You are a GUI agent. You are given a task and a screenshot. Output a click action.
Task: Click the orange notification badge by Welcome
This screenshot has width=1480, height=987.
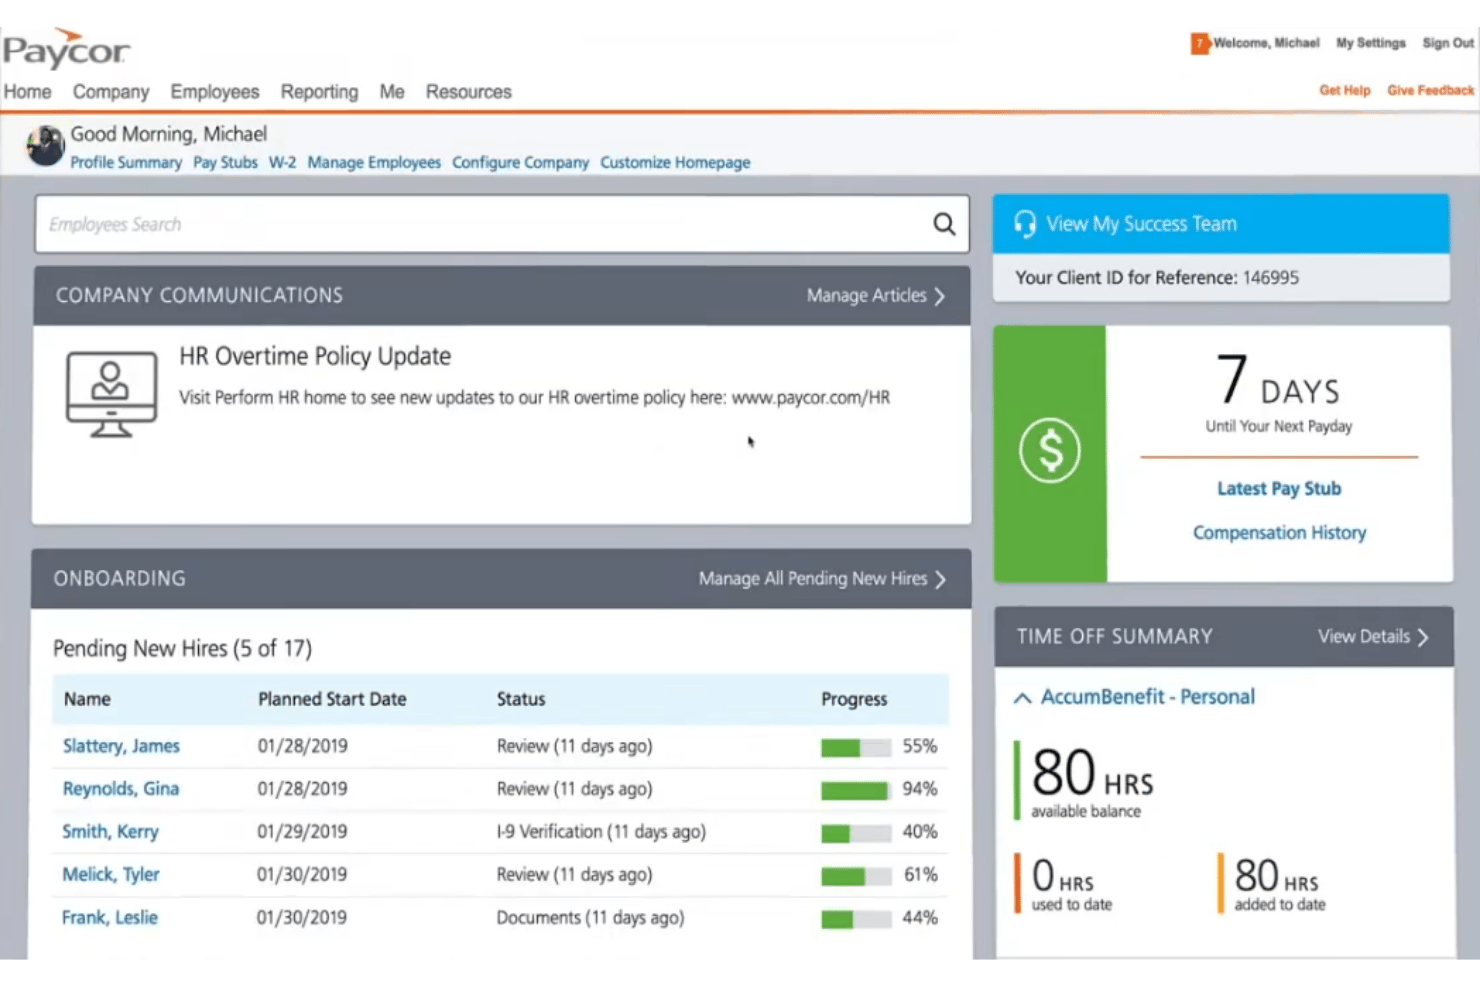coord(1199,44)
